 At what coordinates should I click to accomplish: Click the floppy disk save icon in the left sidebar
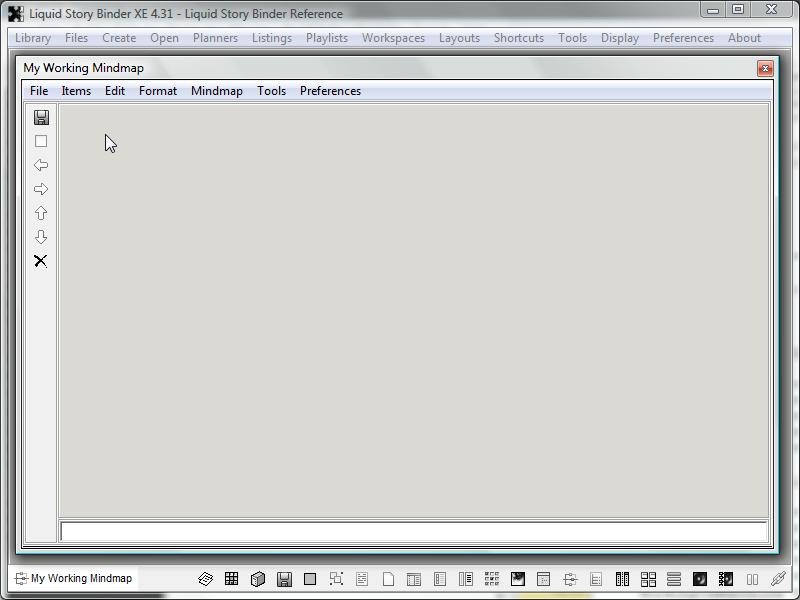tap(41, 117)
